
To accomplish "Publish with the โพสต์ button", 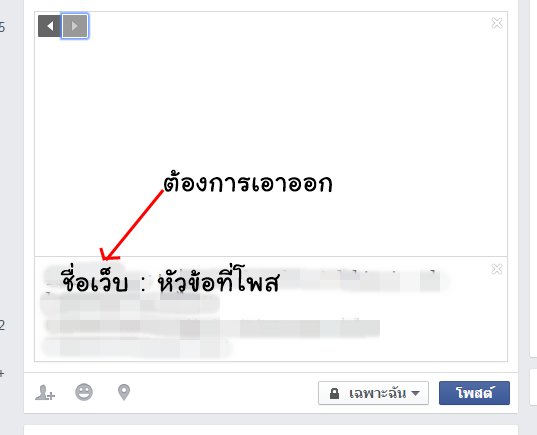I will click(x=474, y=393).
